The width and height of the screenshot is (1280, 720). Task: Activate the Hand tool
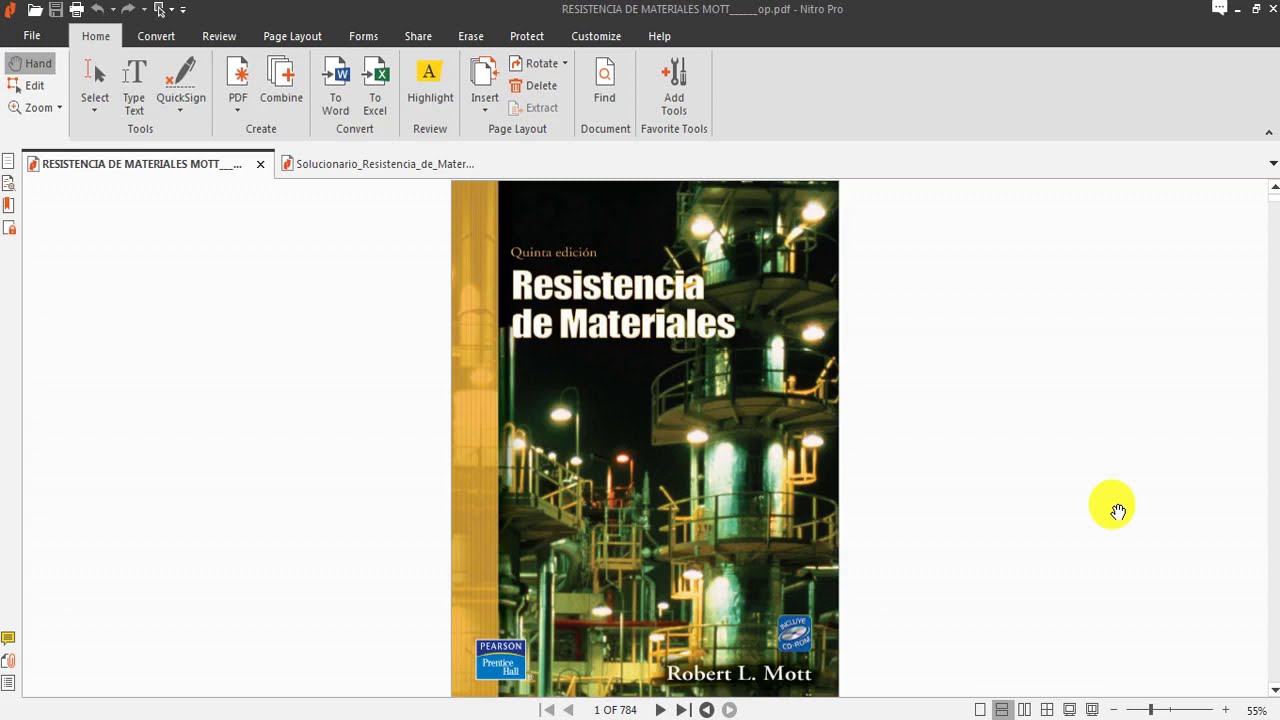(30, 63)
